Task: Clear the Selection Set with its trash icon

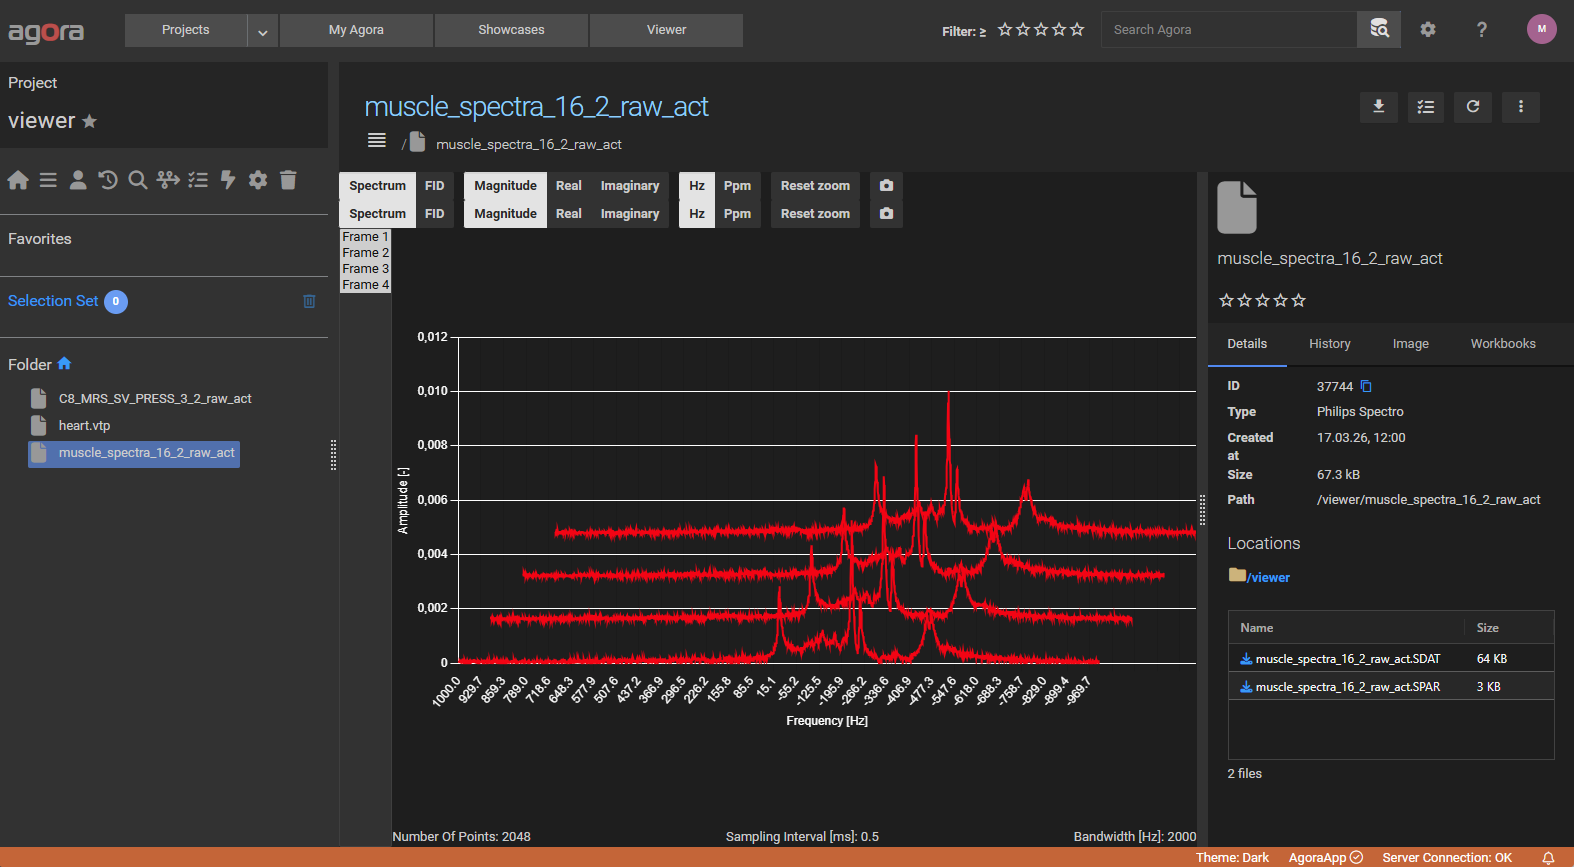Action: pos(309,301)
